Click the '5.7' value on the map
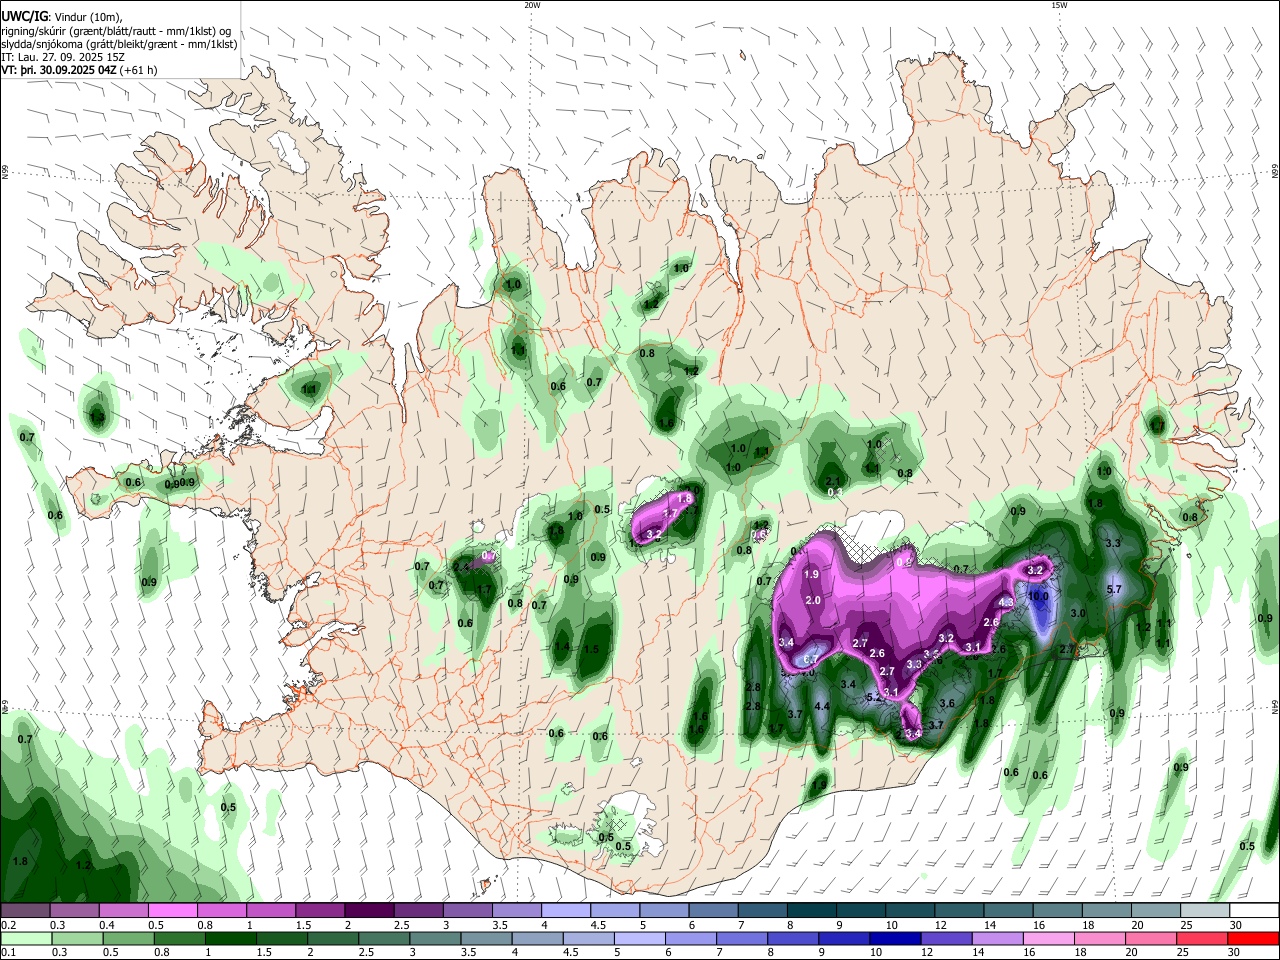The image size is (1280, 960). pyautogui.click(x=1115, y=590)
